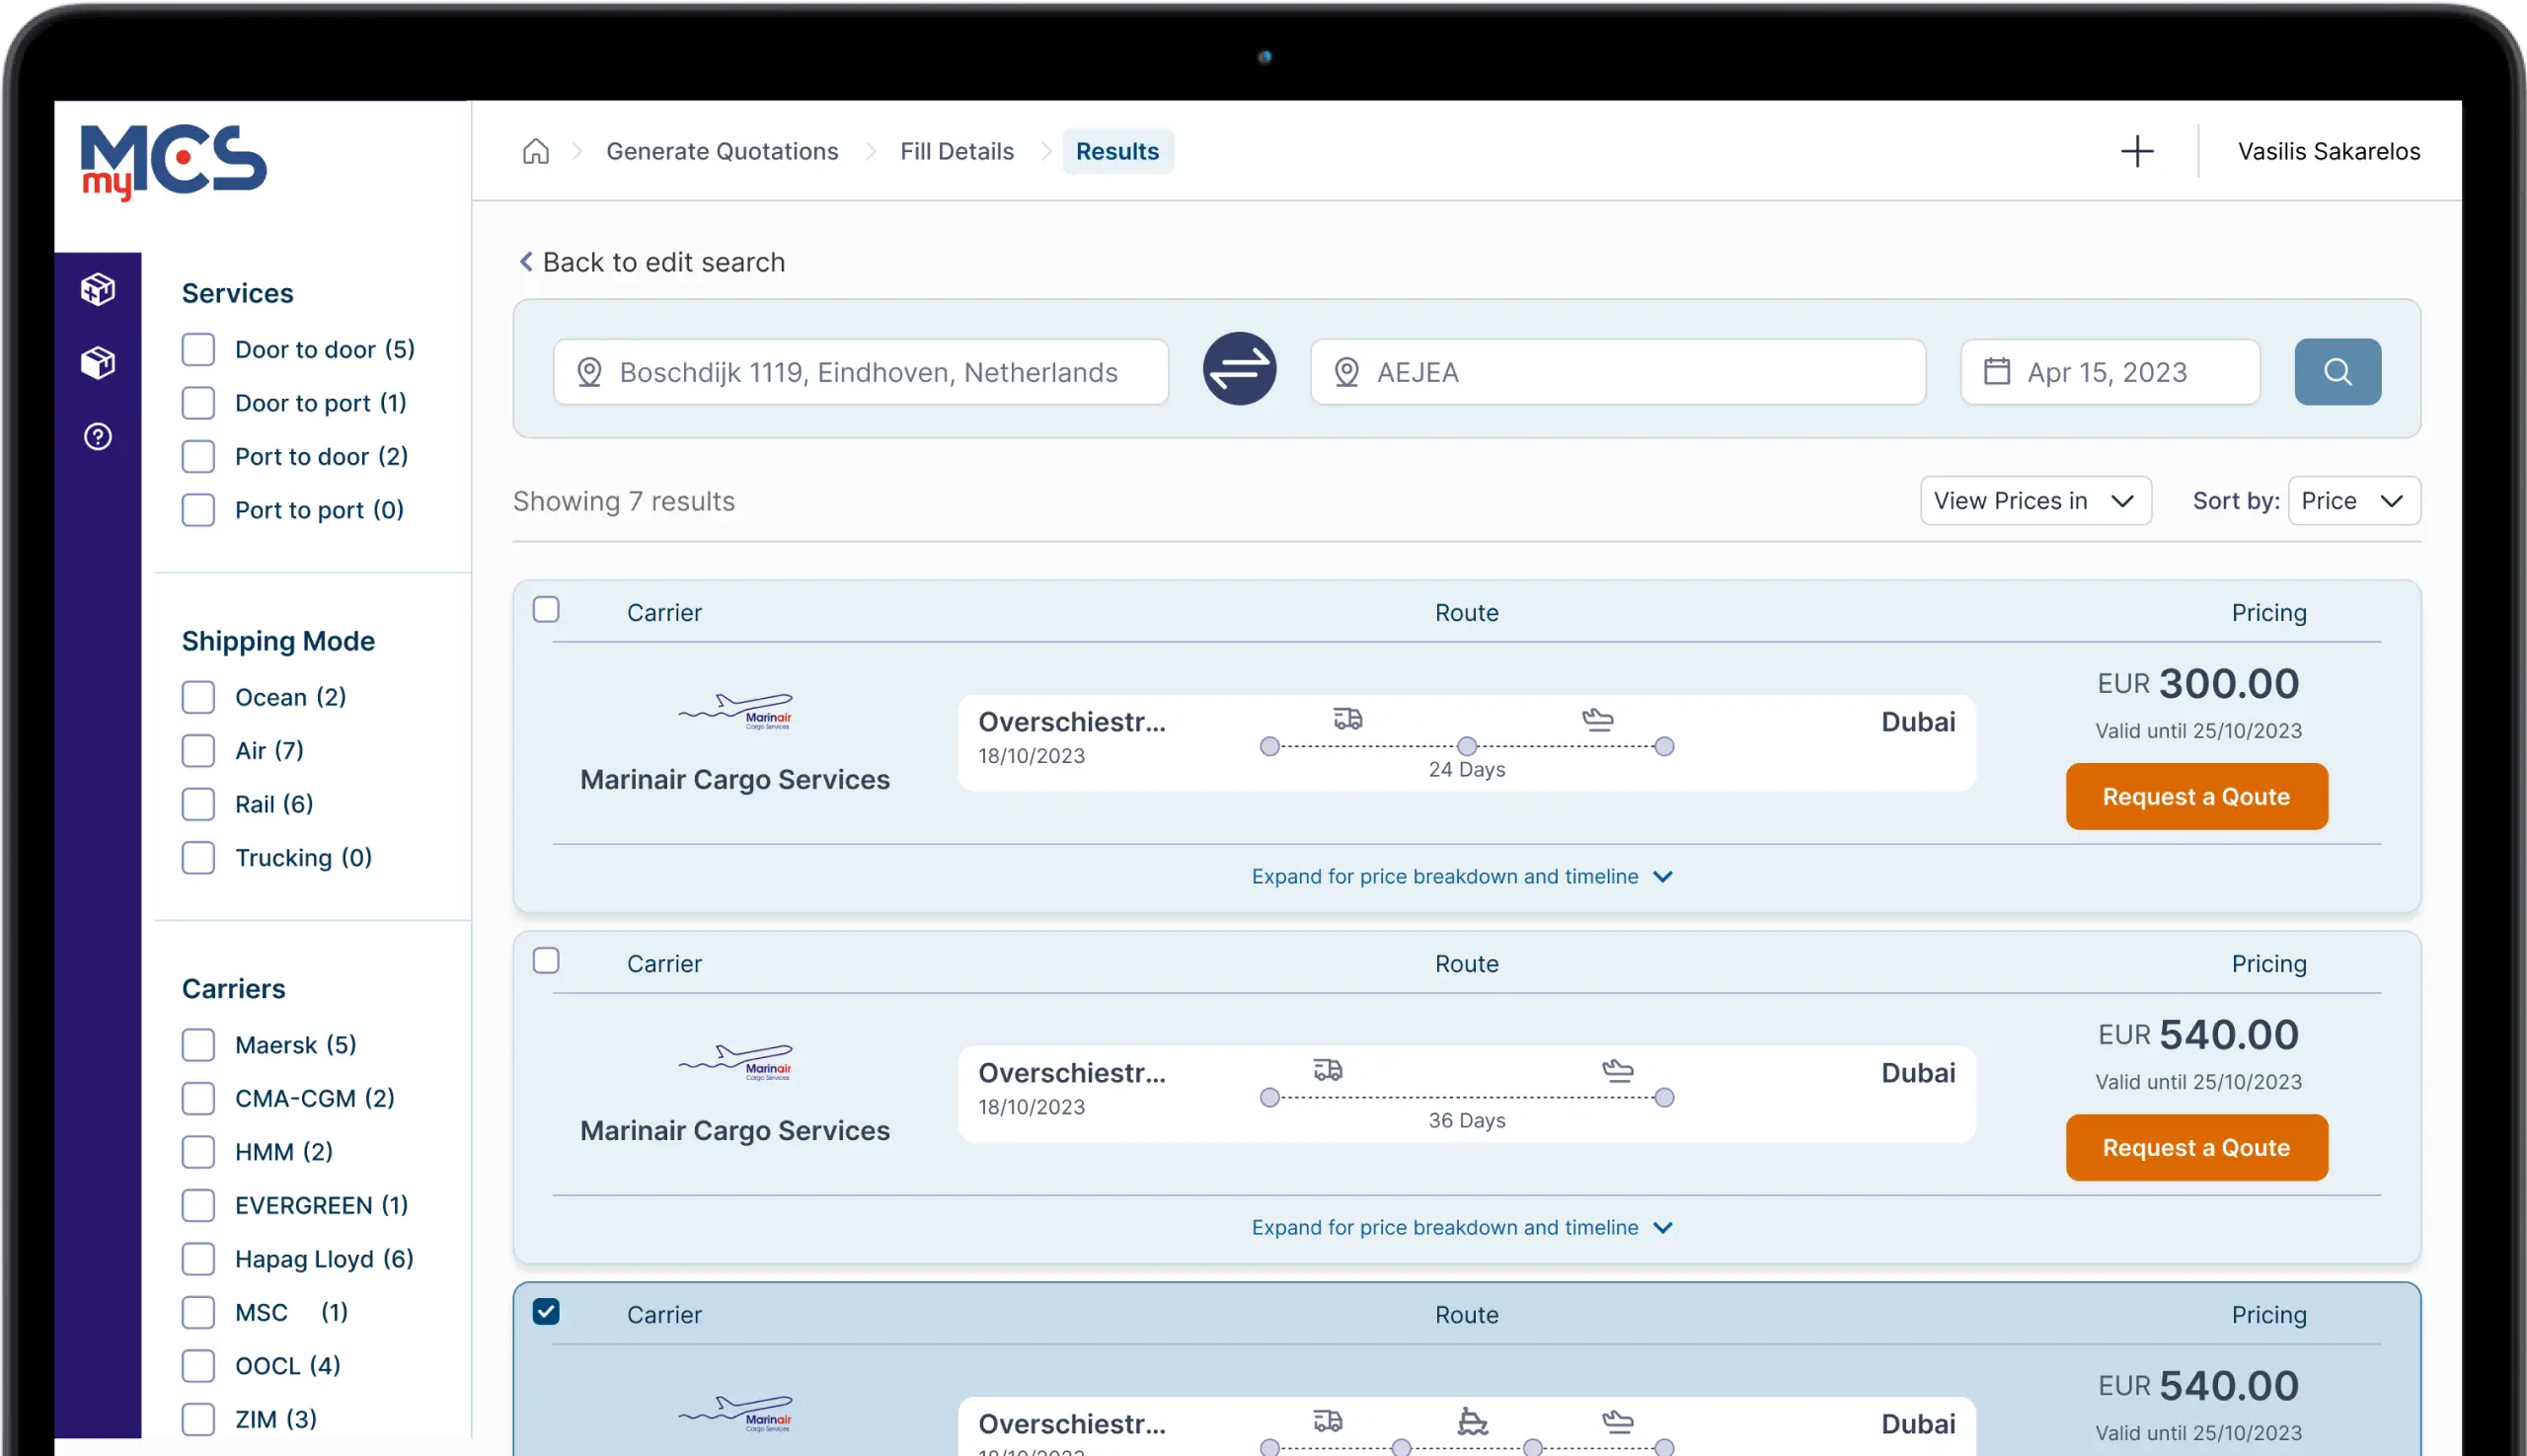Screen dimensions: 2527x1456
Task: Filter by CMA-CGM carrier
Action: 198,1098
